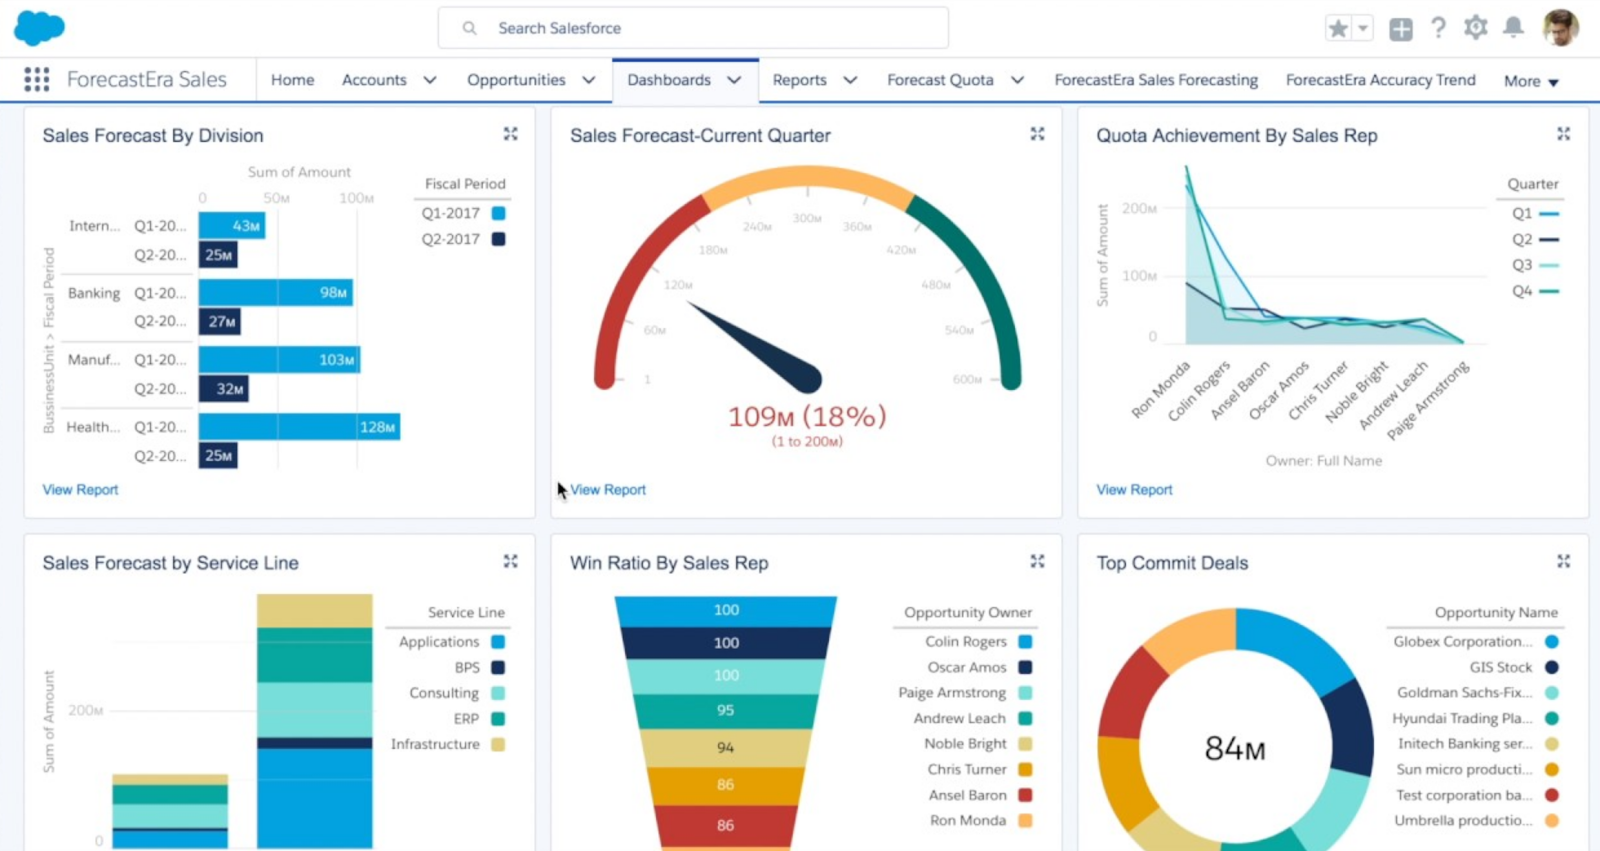This screenshot has height=851, width=1600.
Task: Open the Setup gear icon
Action: tap(1476, 28)
